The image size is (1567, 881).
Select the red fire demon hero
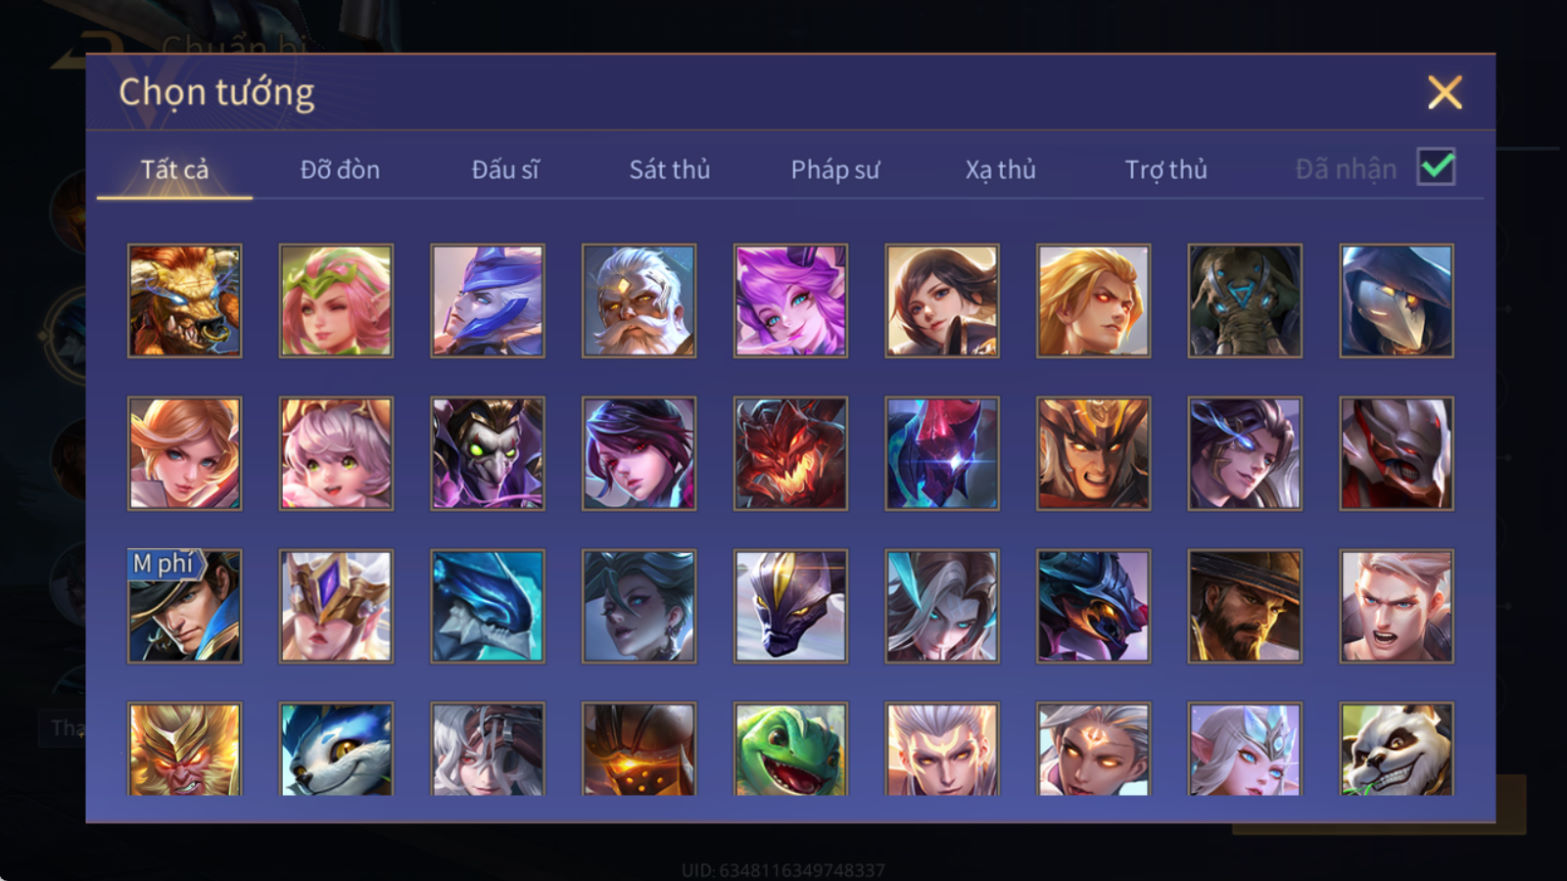(x=790, y=454)
